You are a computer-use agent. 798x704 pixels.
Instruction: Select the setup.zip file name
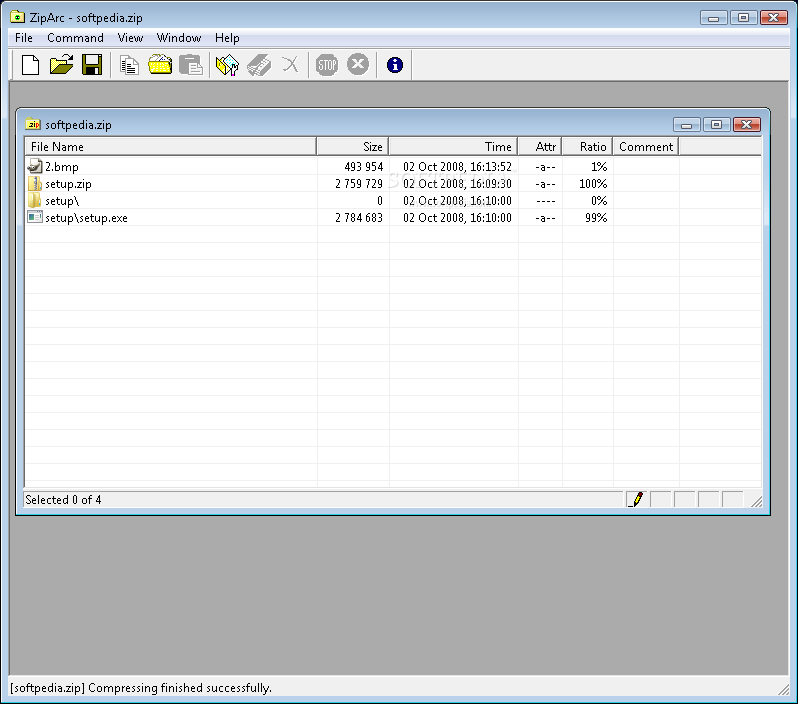[x=68, y=184]
